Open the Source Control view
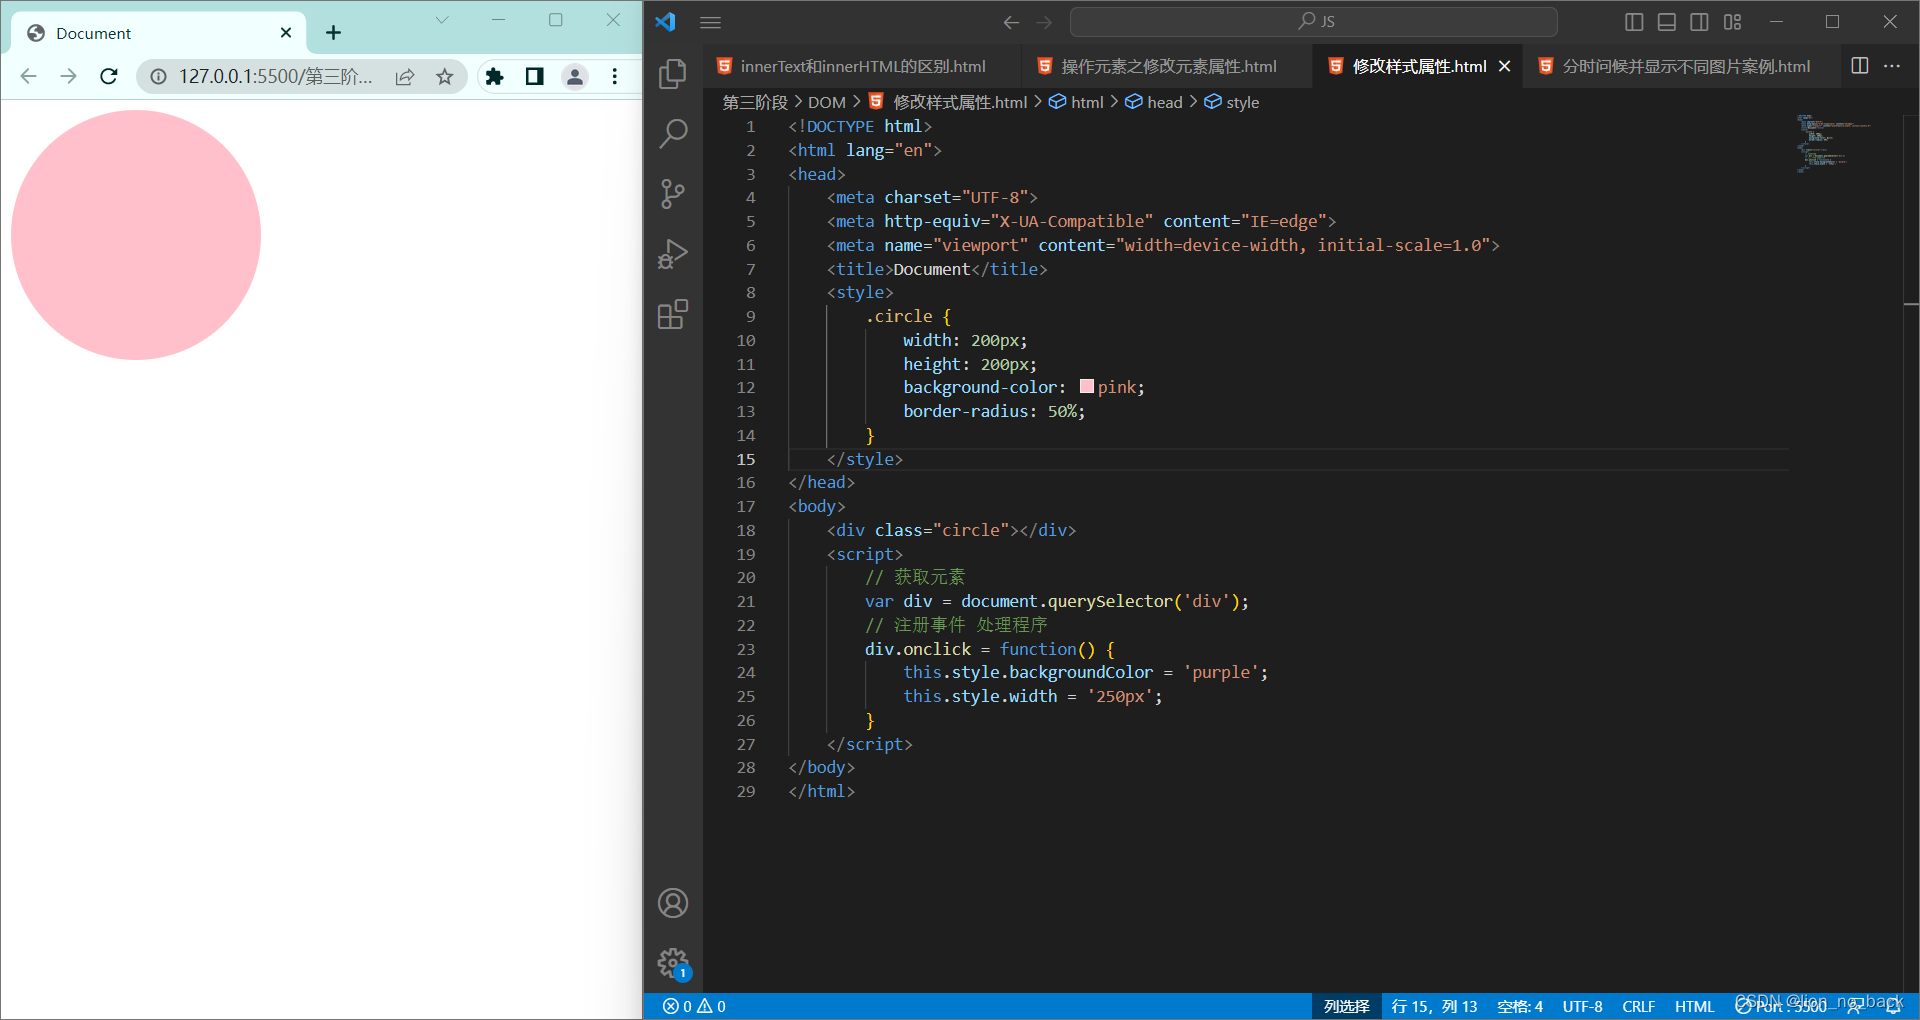1920x1020 pixels. pos(673,193)
